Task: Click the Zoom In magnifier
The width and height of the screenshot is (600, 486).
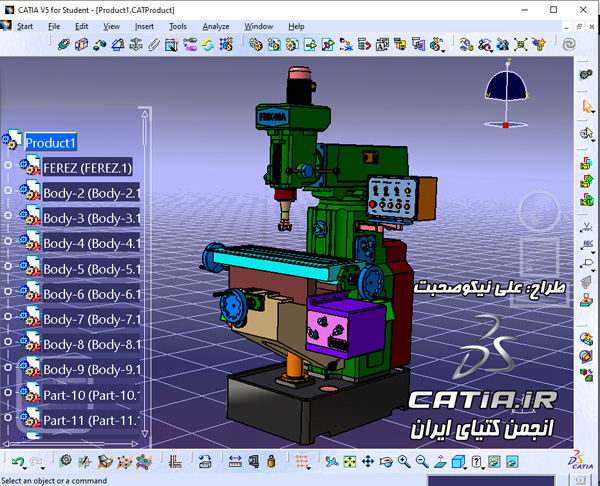Action: click(x=404, y=462)
